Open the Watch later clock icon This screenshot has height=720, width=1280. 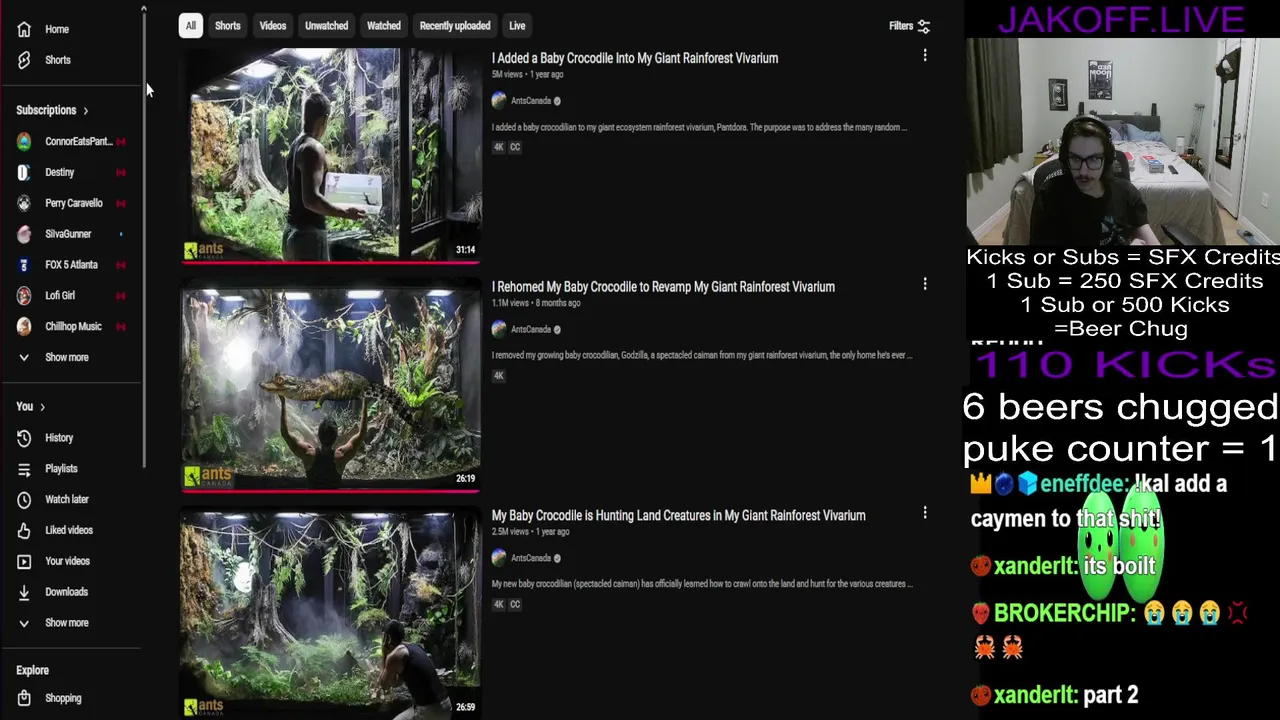(24, 499)
